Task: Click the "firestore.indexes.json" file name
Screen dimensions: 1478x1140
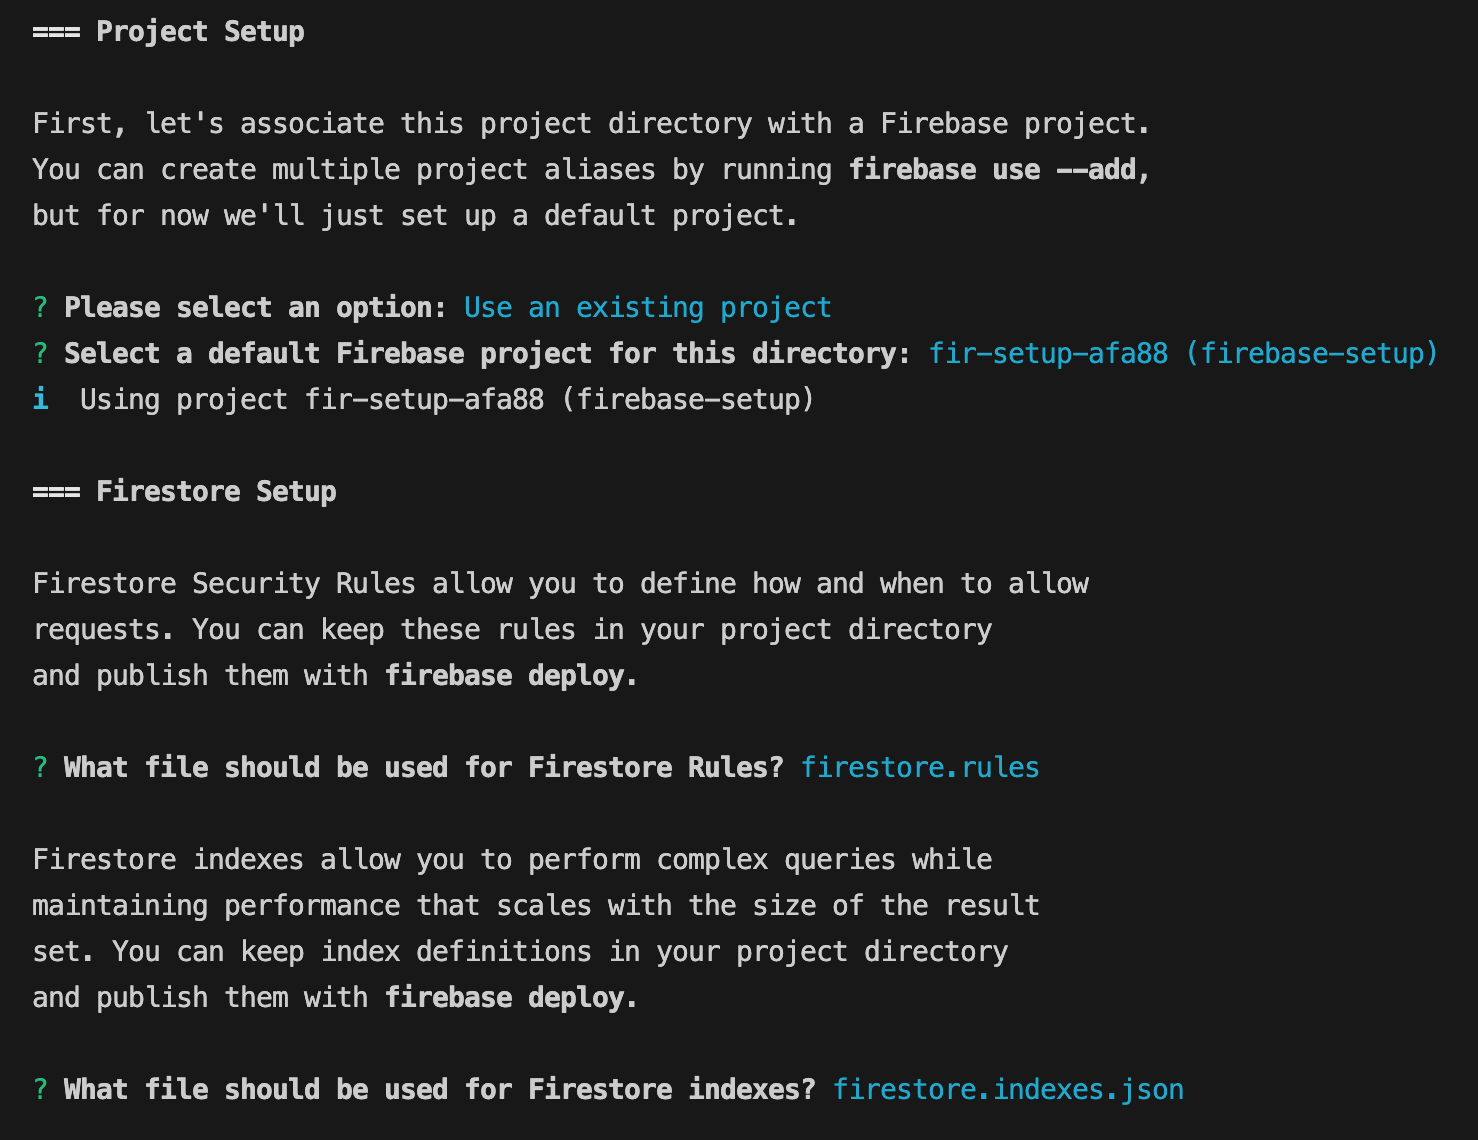Action: (x=1008, y=1089)
